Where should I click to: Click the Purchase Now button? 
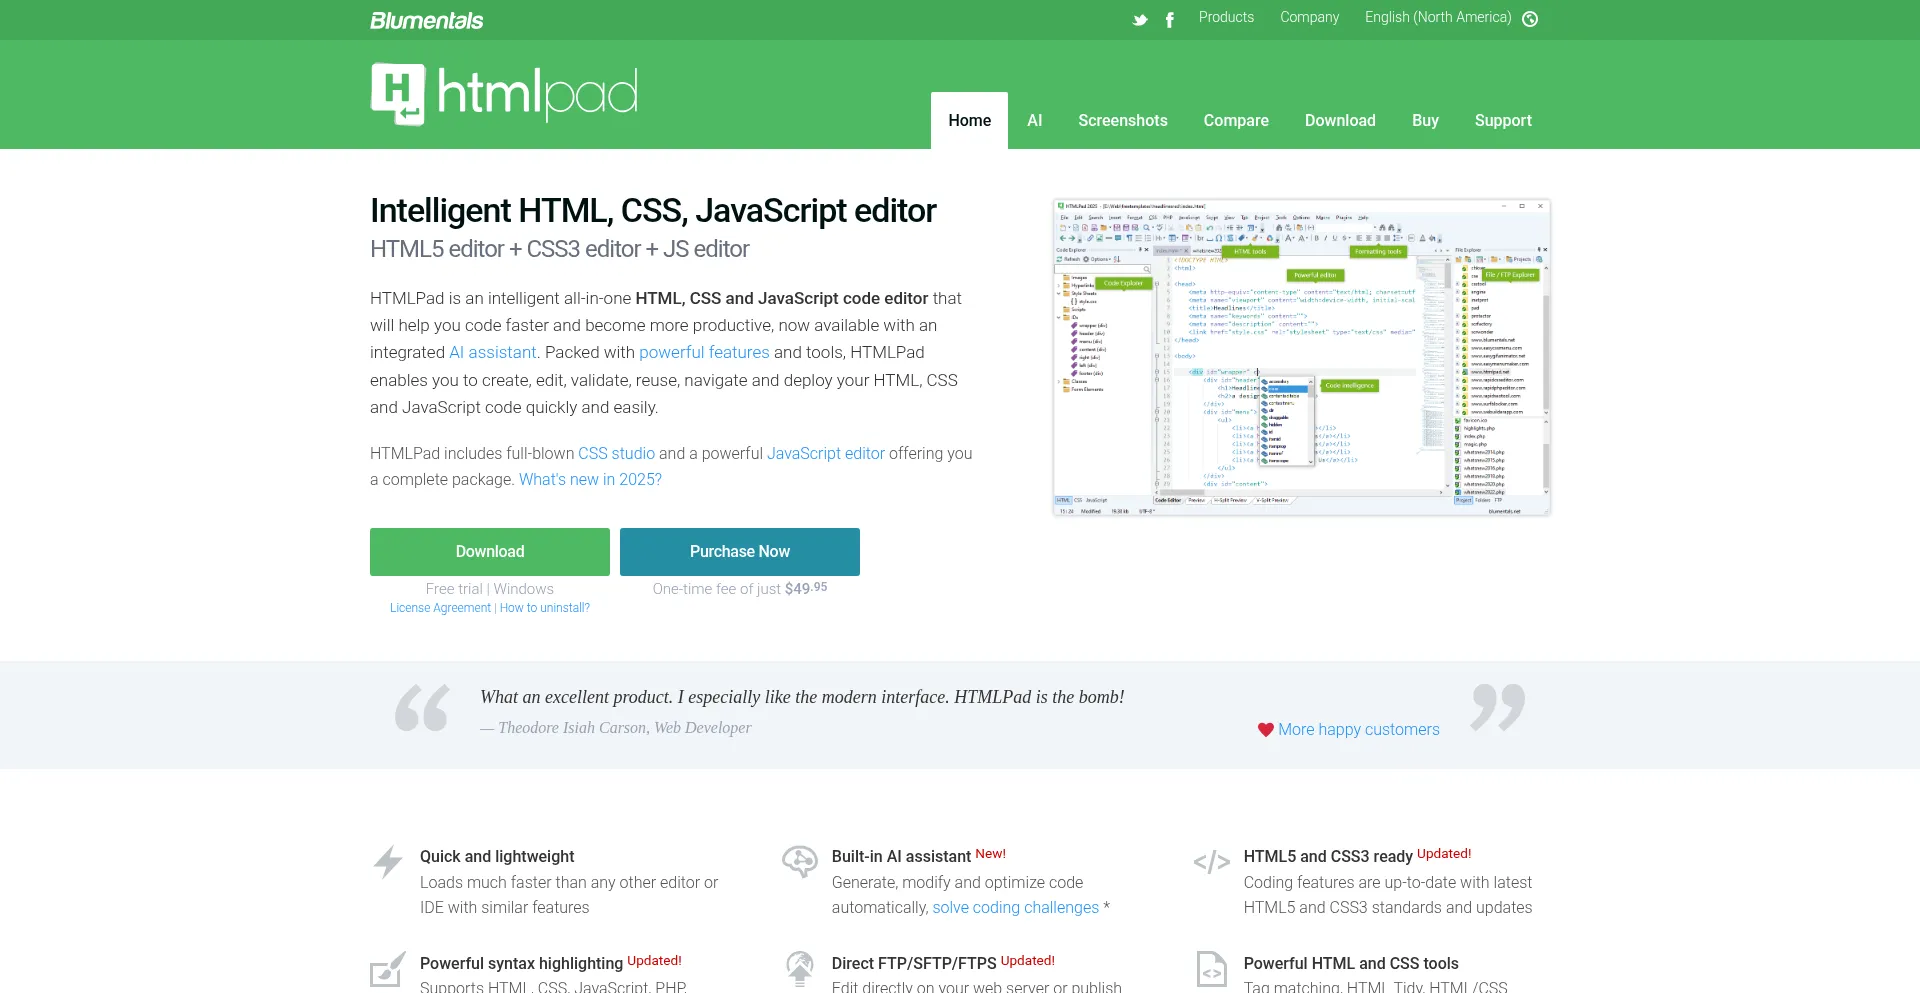pos(740,552)
